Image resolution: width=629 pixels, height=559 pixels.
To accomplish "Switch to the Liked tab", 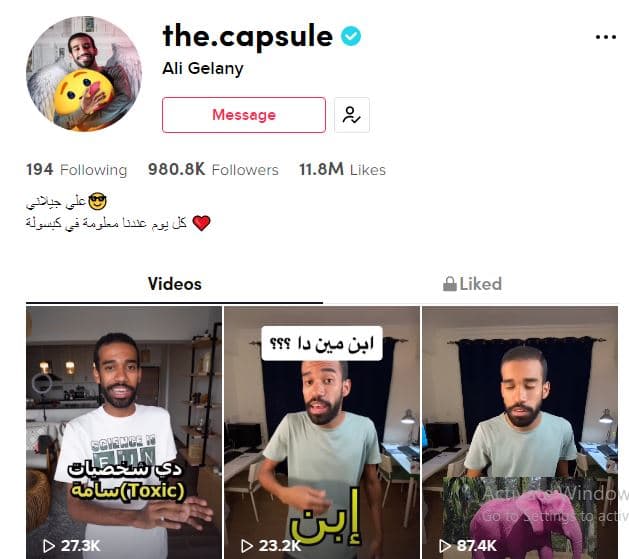I will point(472,284).
